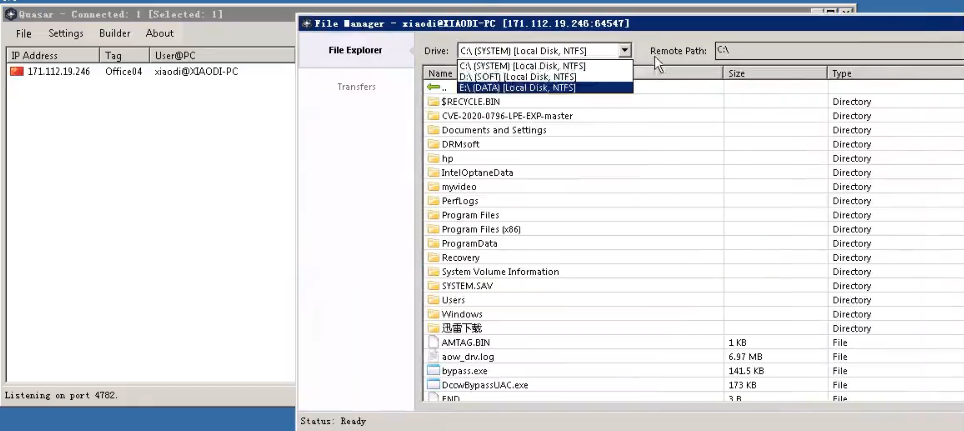Click the Remote Path input field
Screen dimensions: 964x431
click(x=839, y=50)
